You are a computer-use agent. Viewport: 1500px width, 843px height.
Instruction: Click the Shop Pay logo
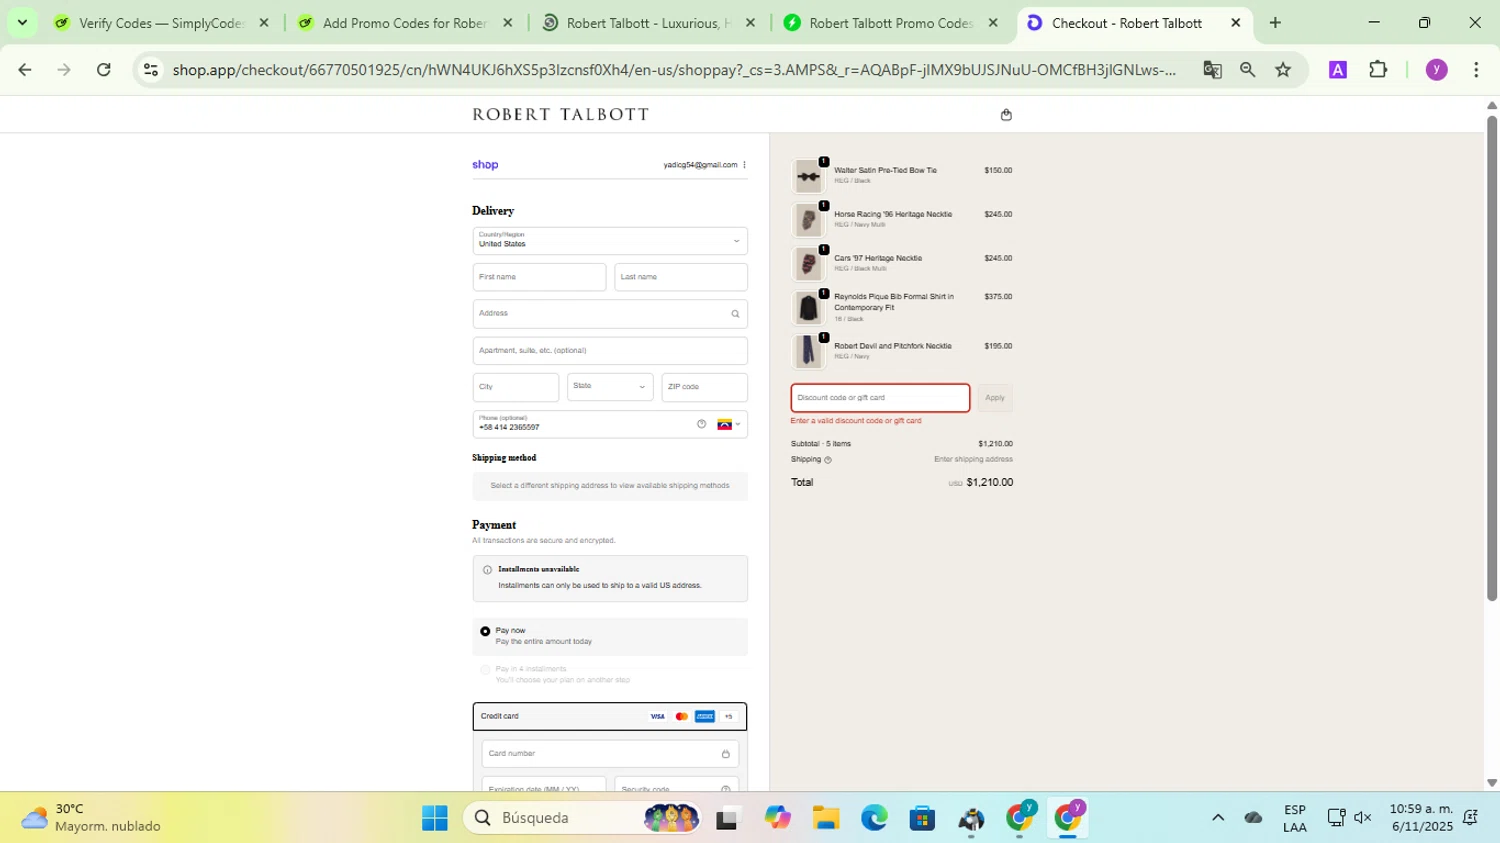tap(485, 165)
